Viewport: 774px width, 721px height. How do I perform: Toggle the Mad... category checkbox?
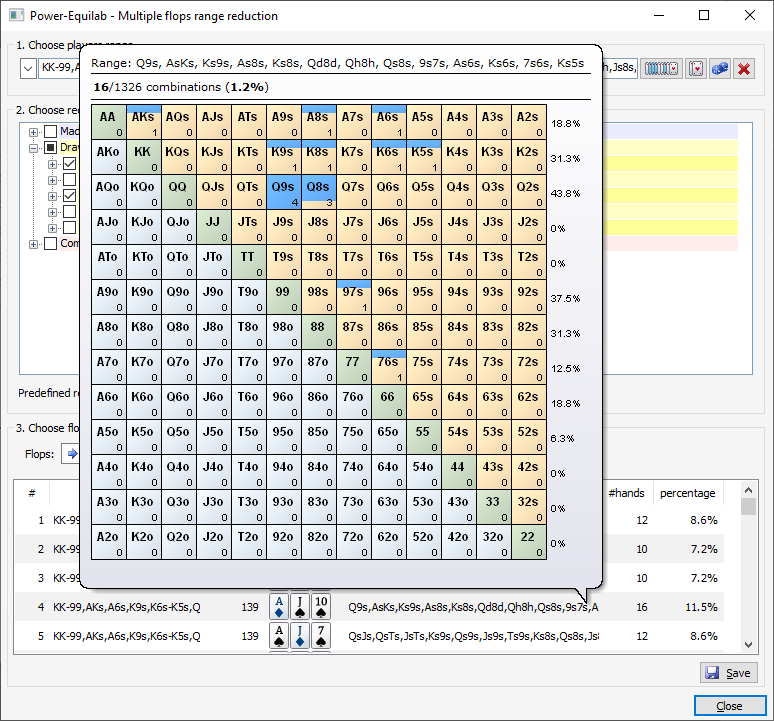point(50,131)
